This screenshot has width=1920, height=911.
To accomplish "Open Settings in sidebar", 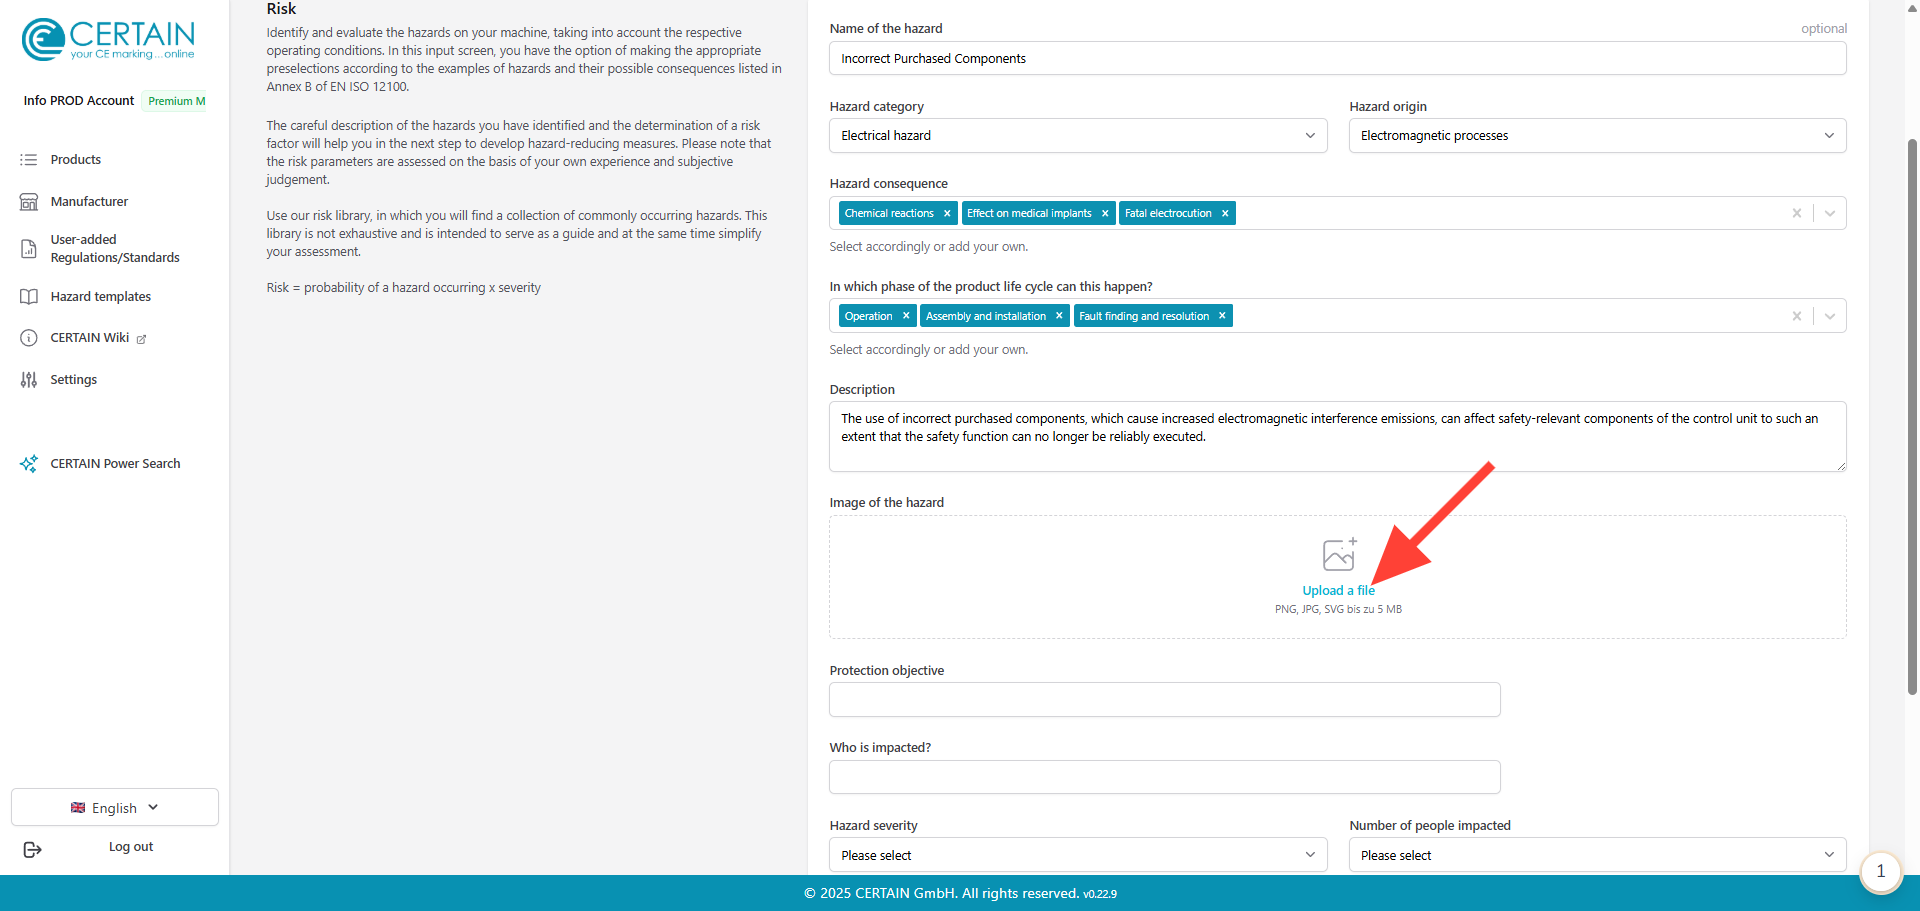I will 74,380.
